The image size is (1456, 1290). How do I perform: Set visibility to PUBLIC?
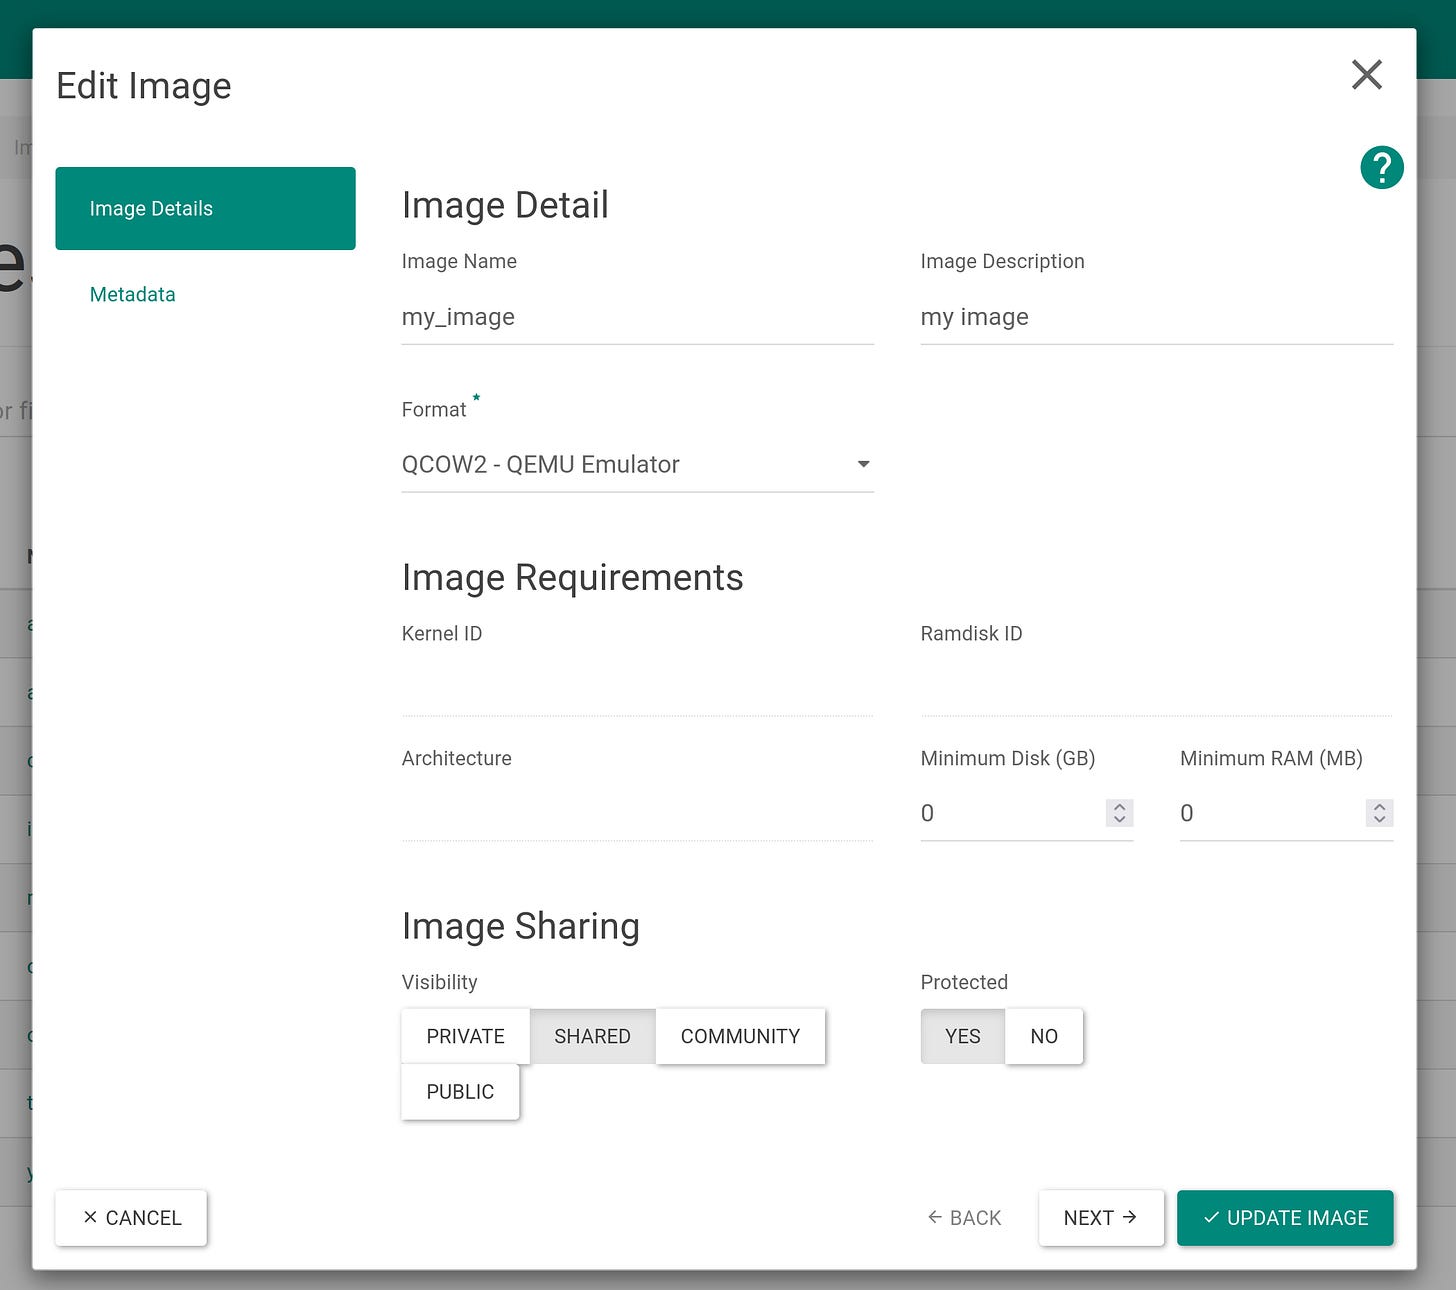(460, 1092)
